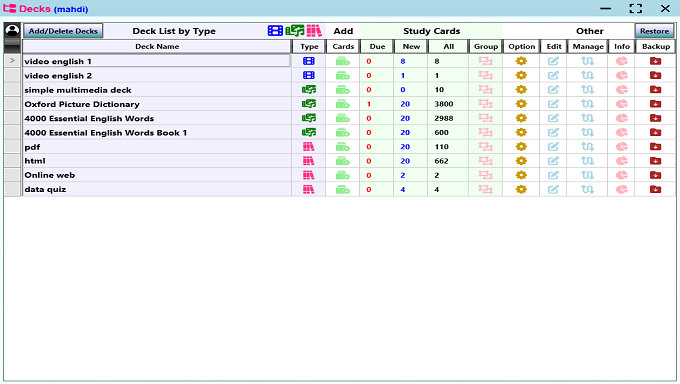This screenshot has height=384, width=680.
Task: Manage the html deck
Action: (x=587, y=161)
